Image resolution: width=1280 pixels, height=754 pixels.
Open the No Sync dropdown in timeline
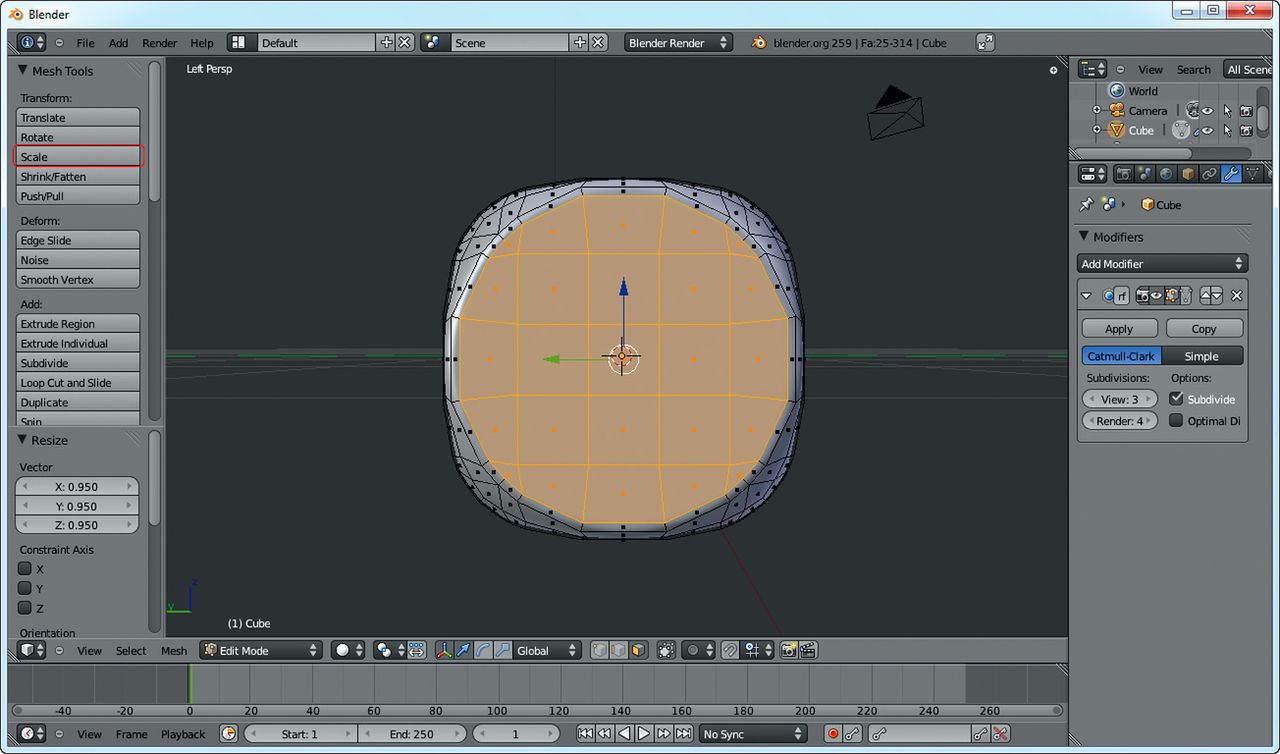point(753,734)
